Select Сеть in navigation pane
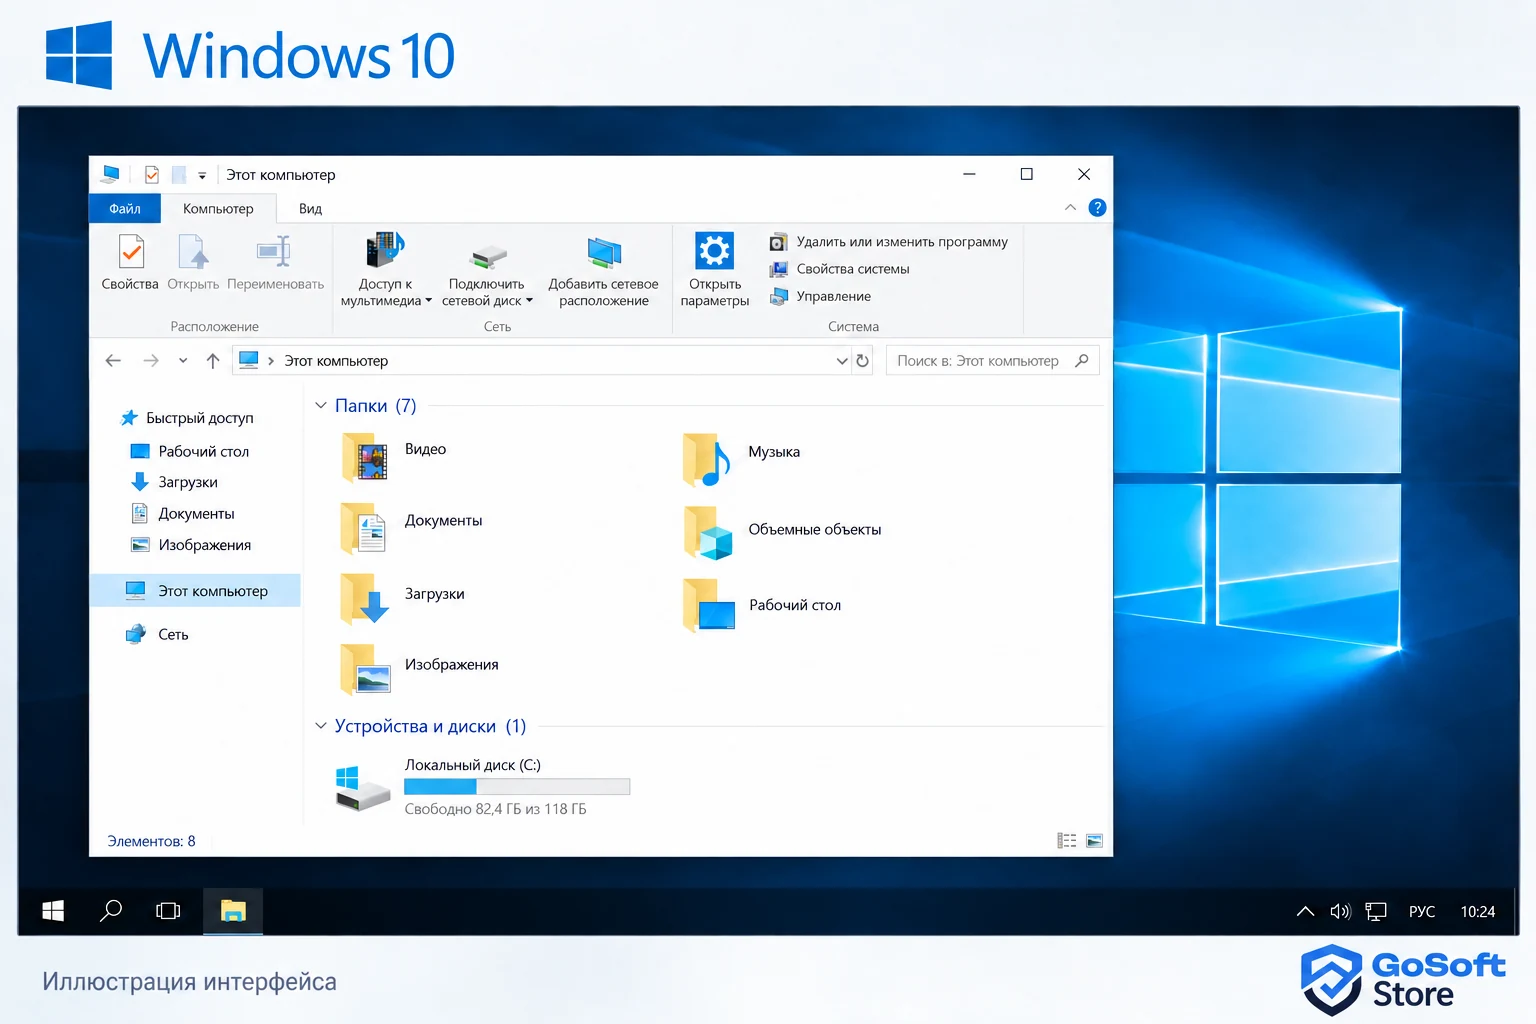 click(x=157, y=634)
